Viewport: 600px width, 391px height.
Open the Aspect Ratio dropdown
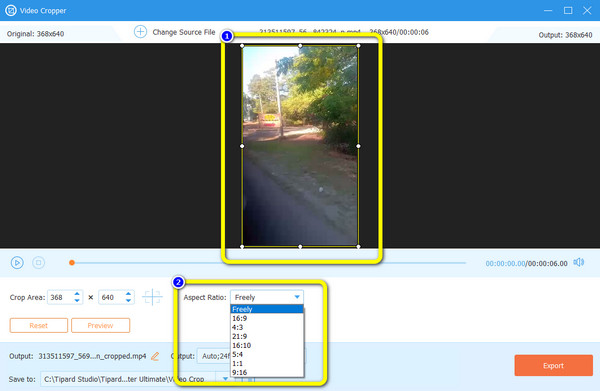267,297
